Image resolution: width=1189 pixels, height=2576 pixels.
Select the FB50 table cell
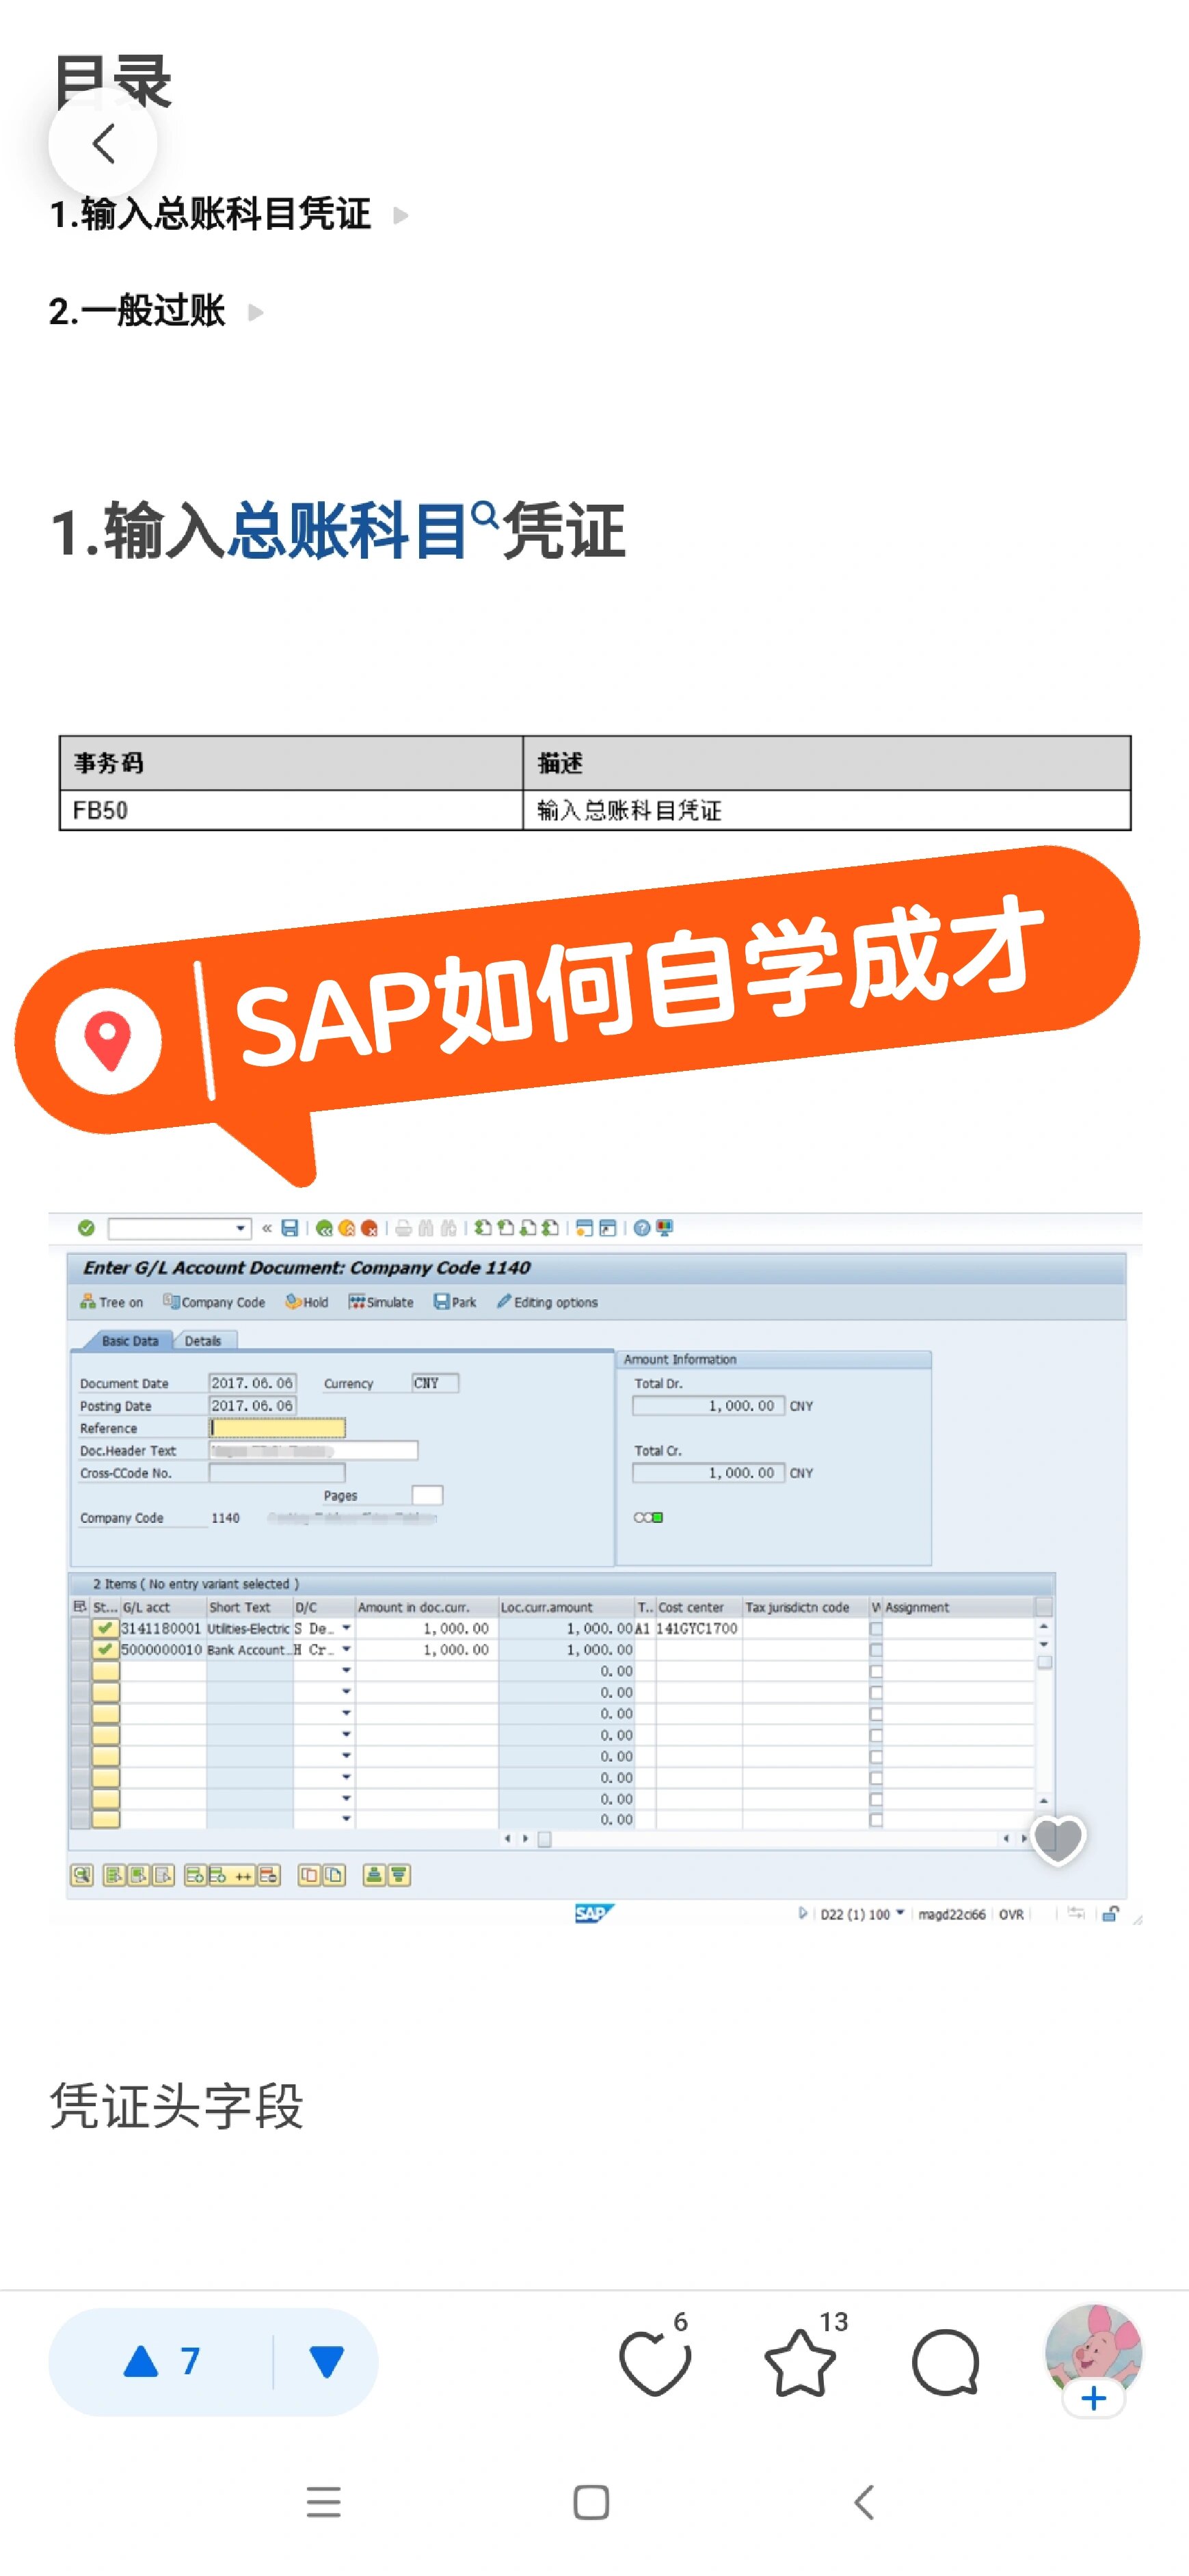tap(291, 810)
